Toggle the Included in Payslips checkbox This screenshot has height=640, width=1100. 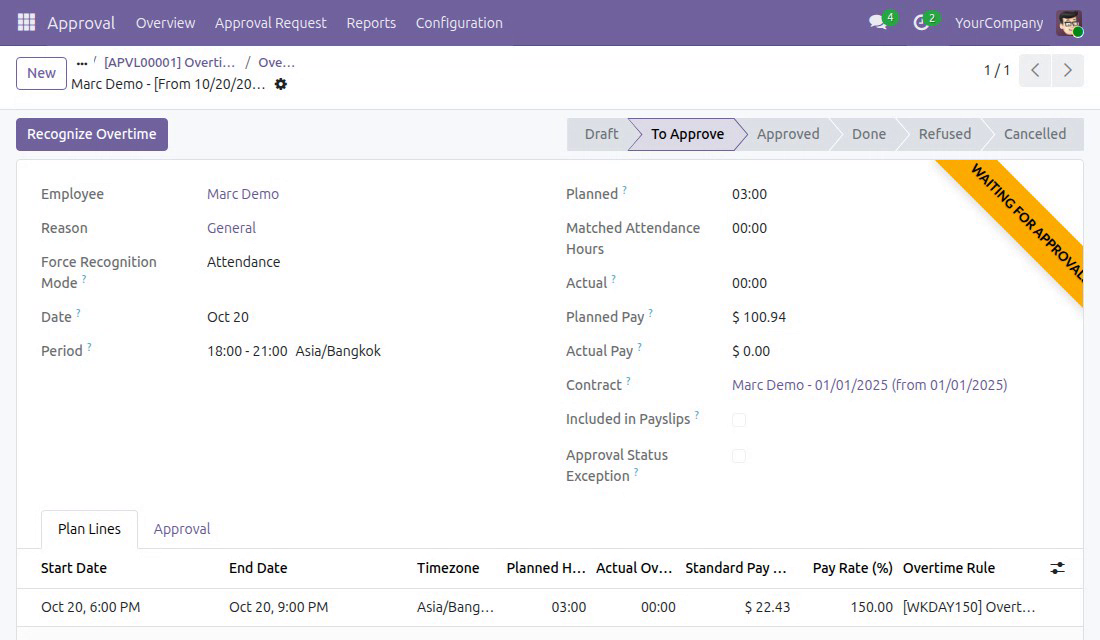click(x=739, y=420)
